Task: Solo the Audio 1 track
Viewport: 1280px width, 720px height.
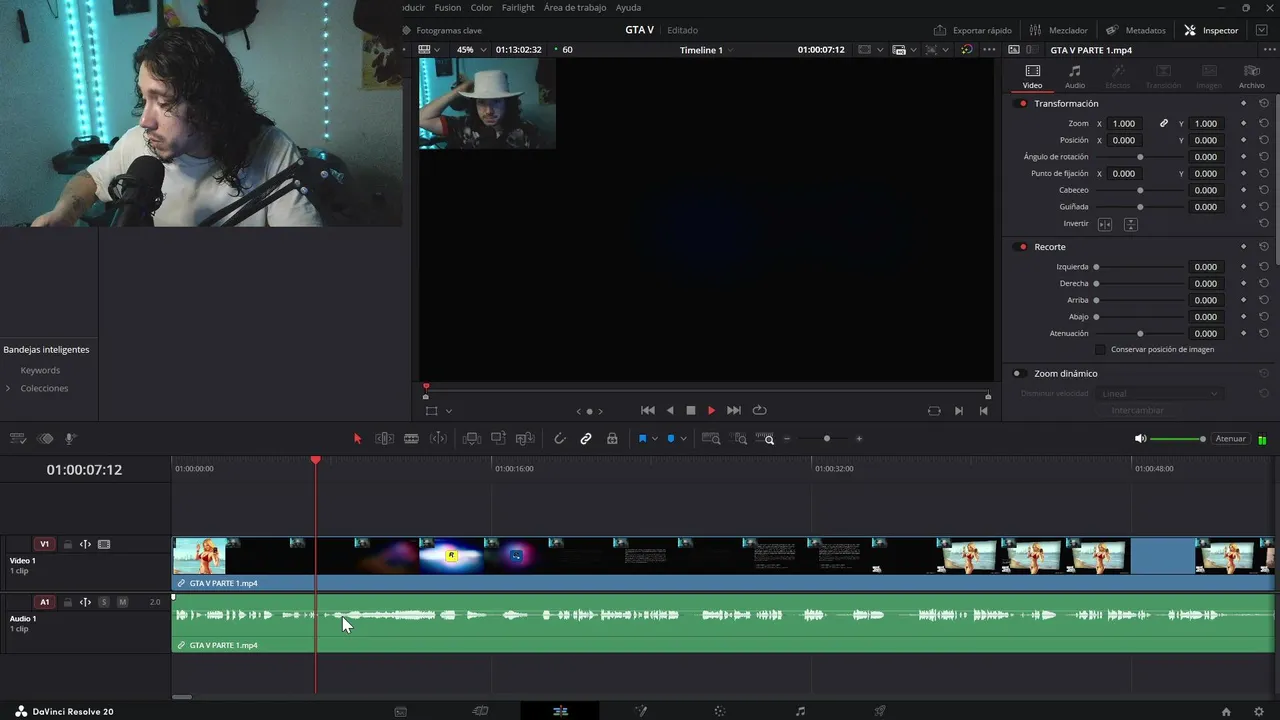Action: (104, 602)
